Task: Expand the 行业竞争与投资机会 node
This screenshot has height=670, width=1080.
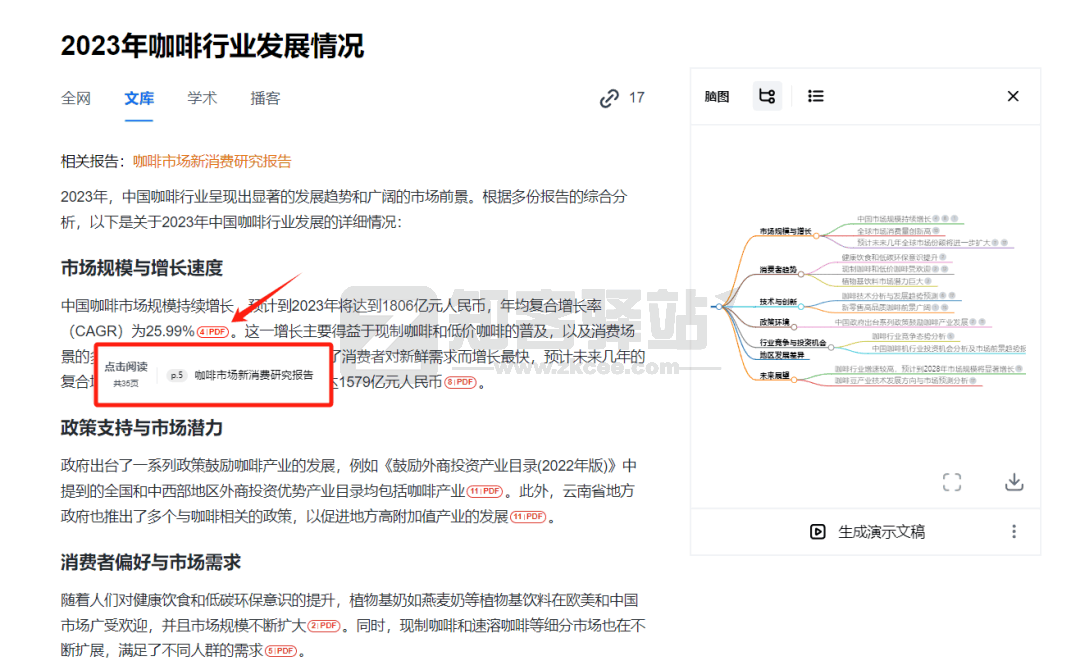Action: pyautogui.click(x=832, y=347)
